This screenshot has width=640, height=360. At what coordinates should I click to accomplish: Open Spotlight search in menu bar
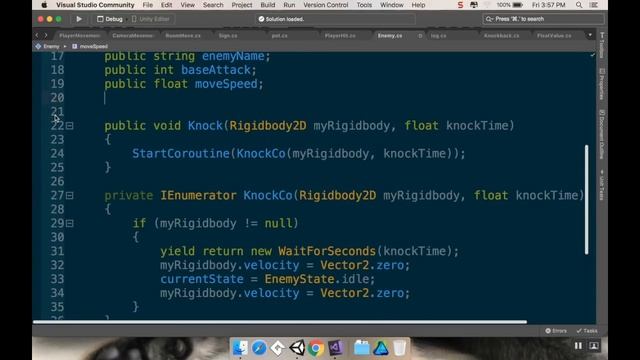point(579,5)
